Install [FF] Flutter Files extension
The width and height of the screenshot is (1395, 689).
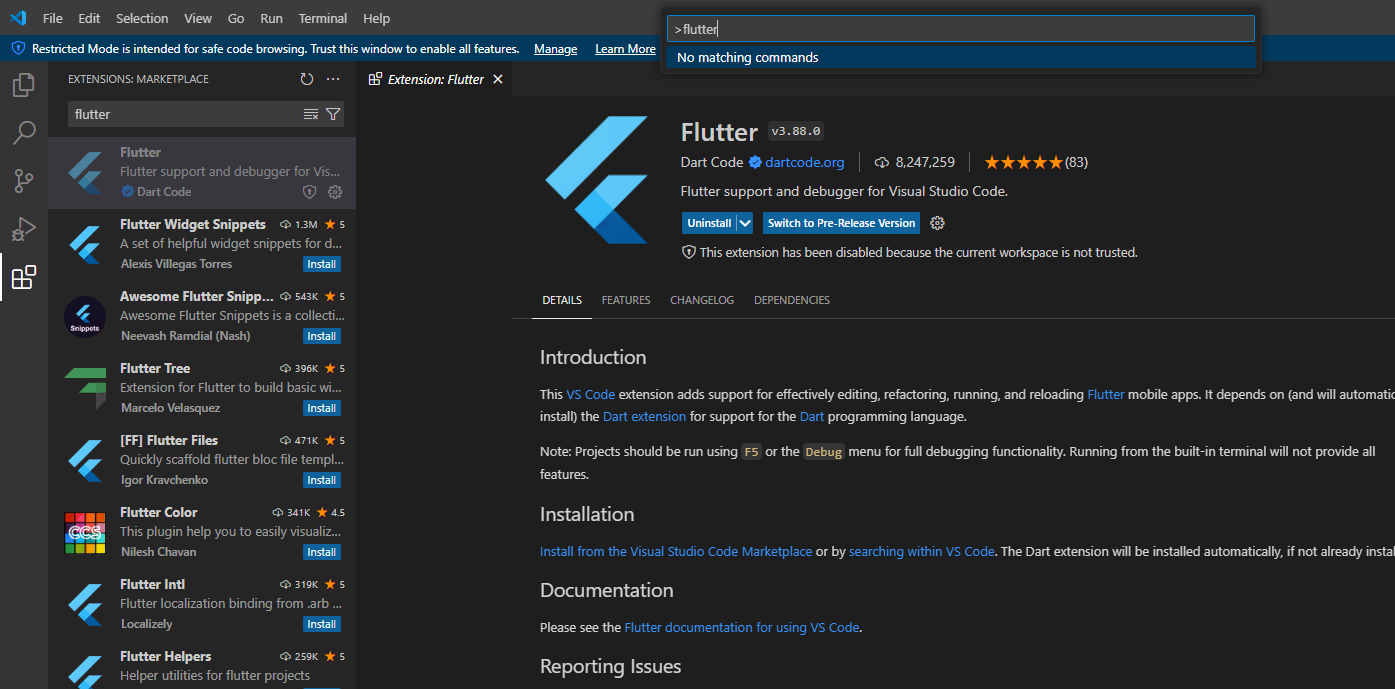[322, 480]
